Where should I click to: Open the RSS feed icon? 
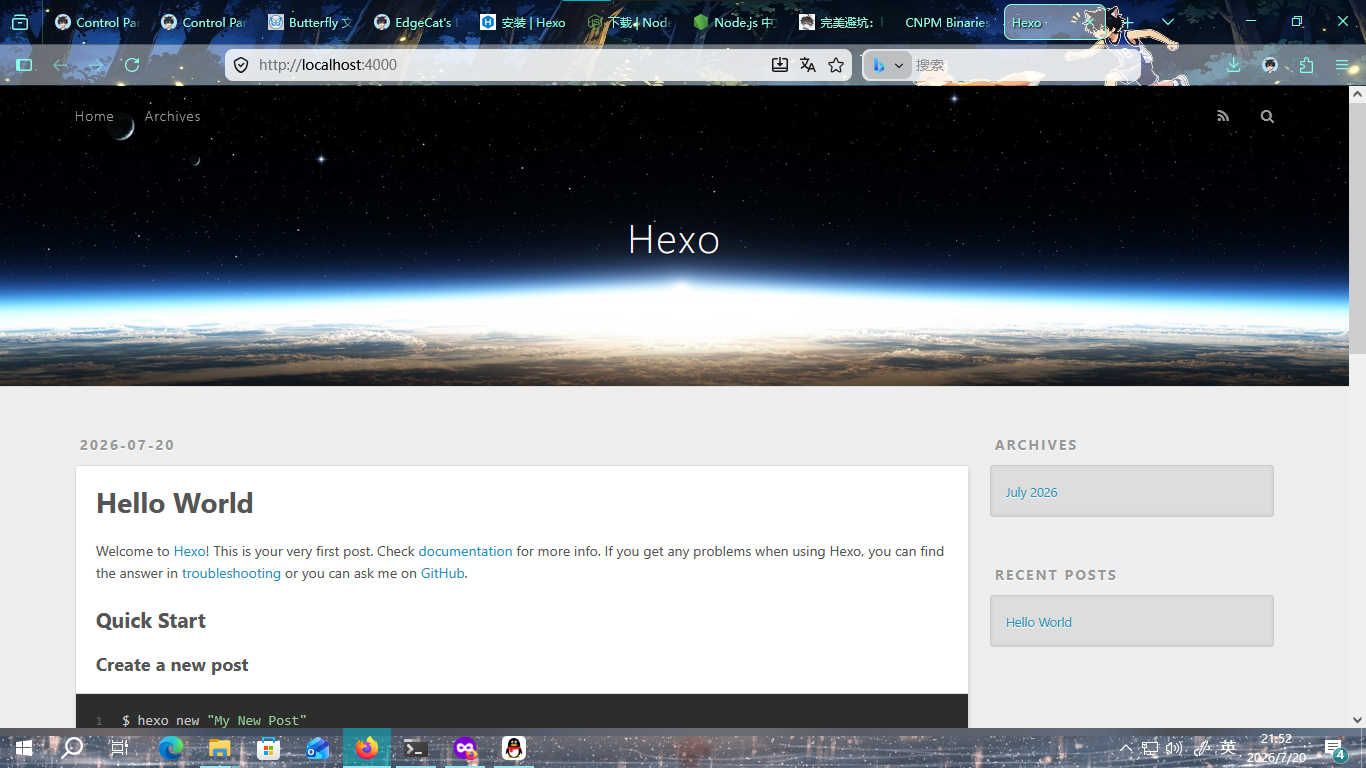(1223, 116)
